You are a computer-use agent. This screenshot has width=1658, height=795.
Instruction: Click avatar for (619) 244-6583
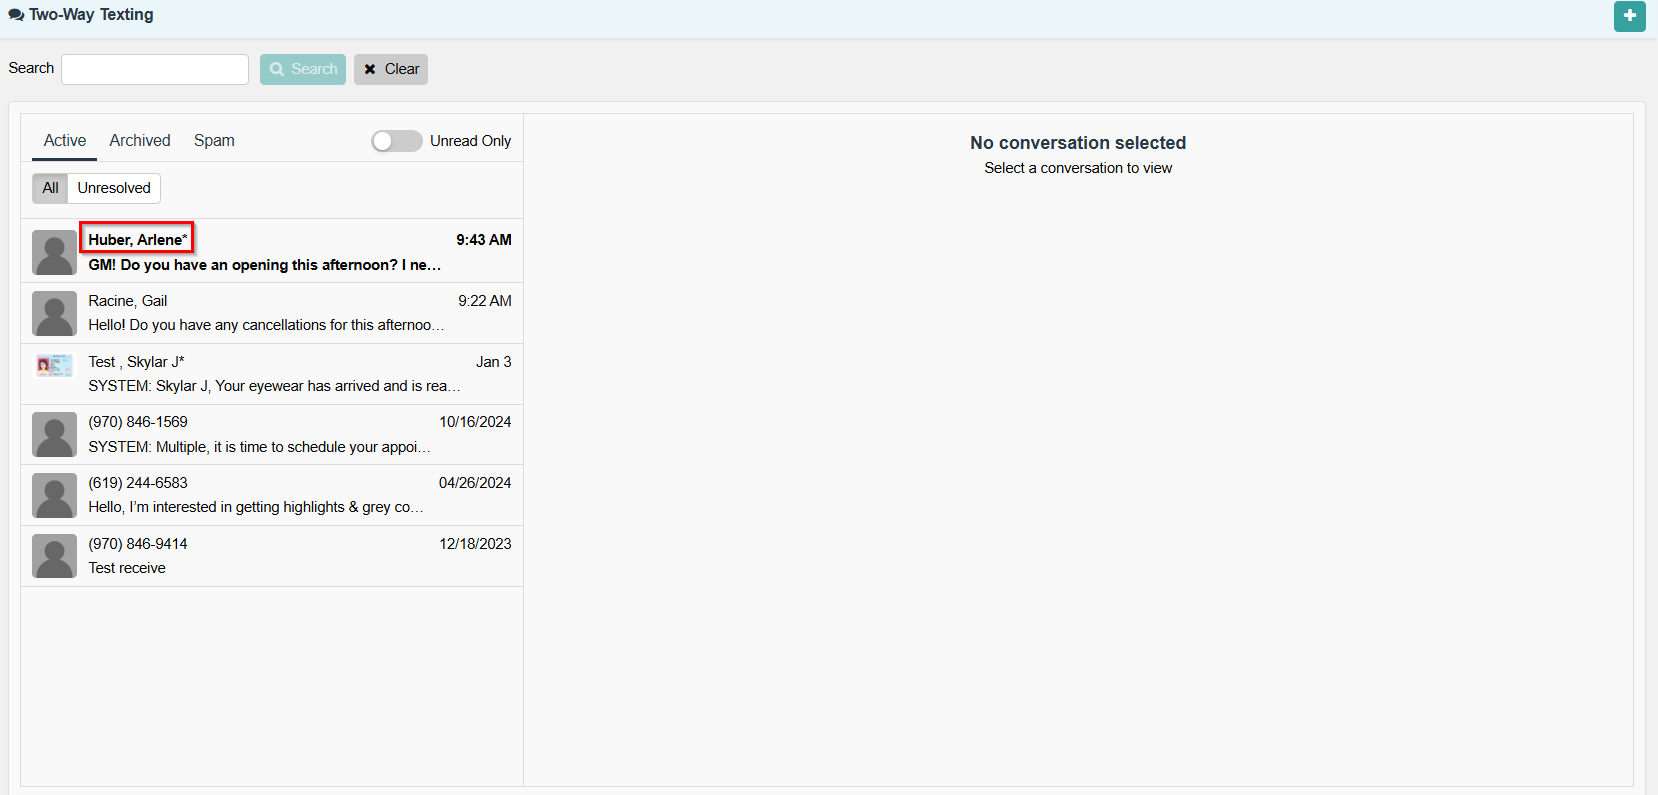click(x=54, y=495)
